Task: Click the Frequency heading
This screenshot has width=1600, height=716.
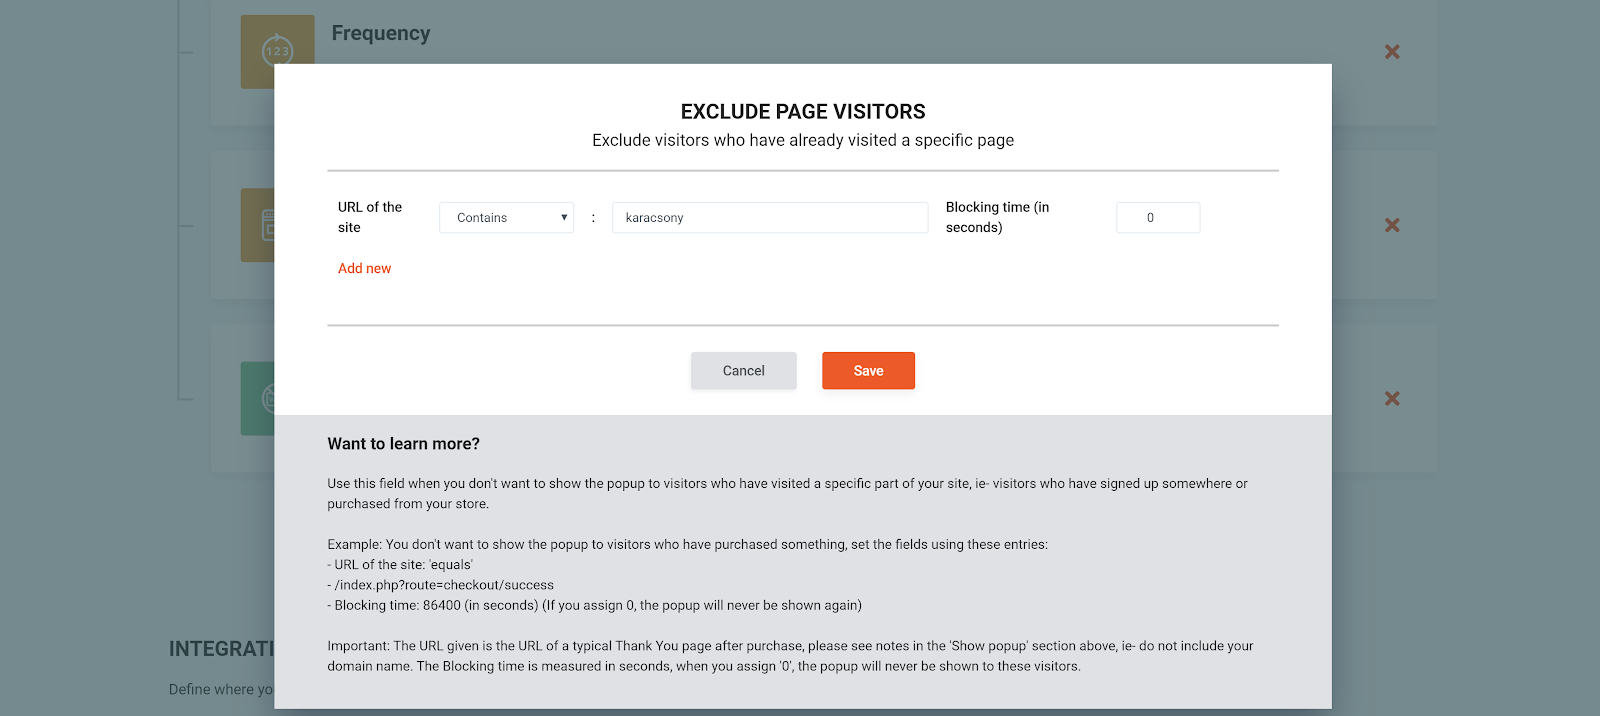Action: tap(380, 33)
